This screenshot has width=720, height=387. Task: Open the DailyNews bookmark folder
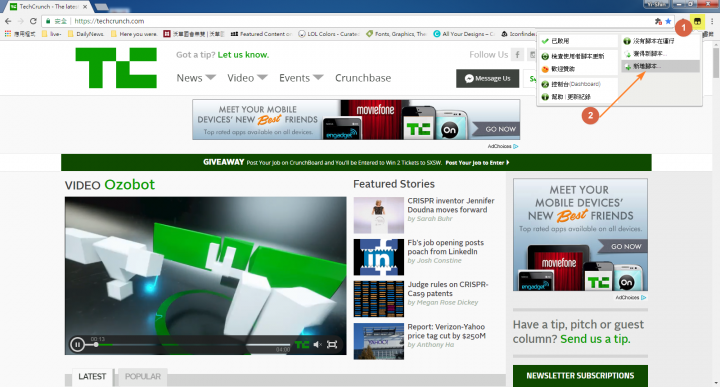pyautogui.click(x=85, y=34)
